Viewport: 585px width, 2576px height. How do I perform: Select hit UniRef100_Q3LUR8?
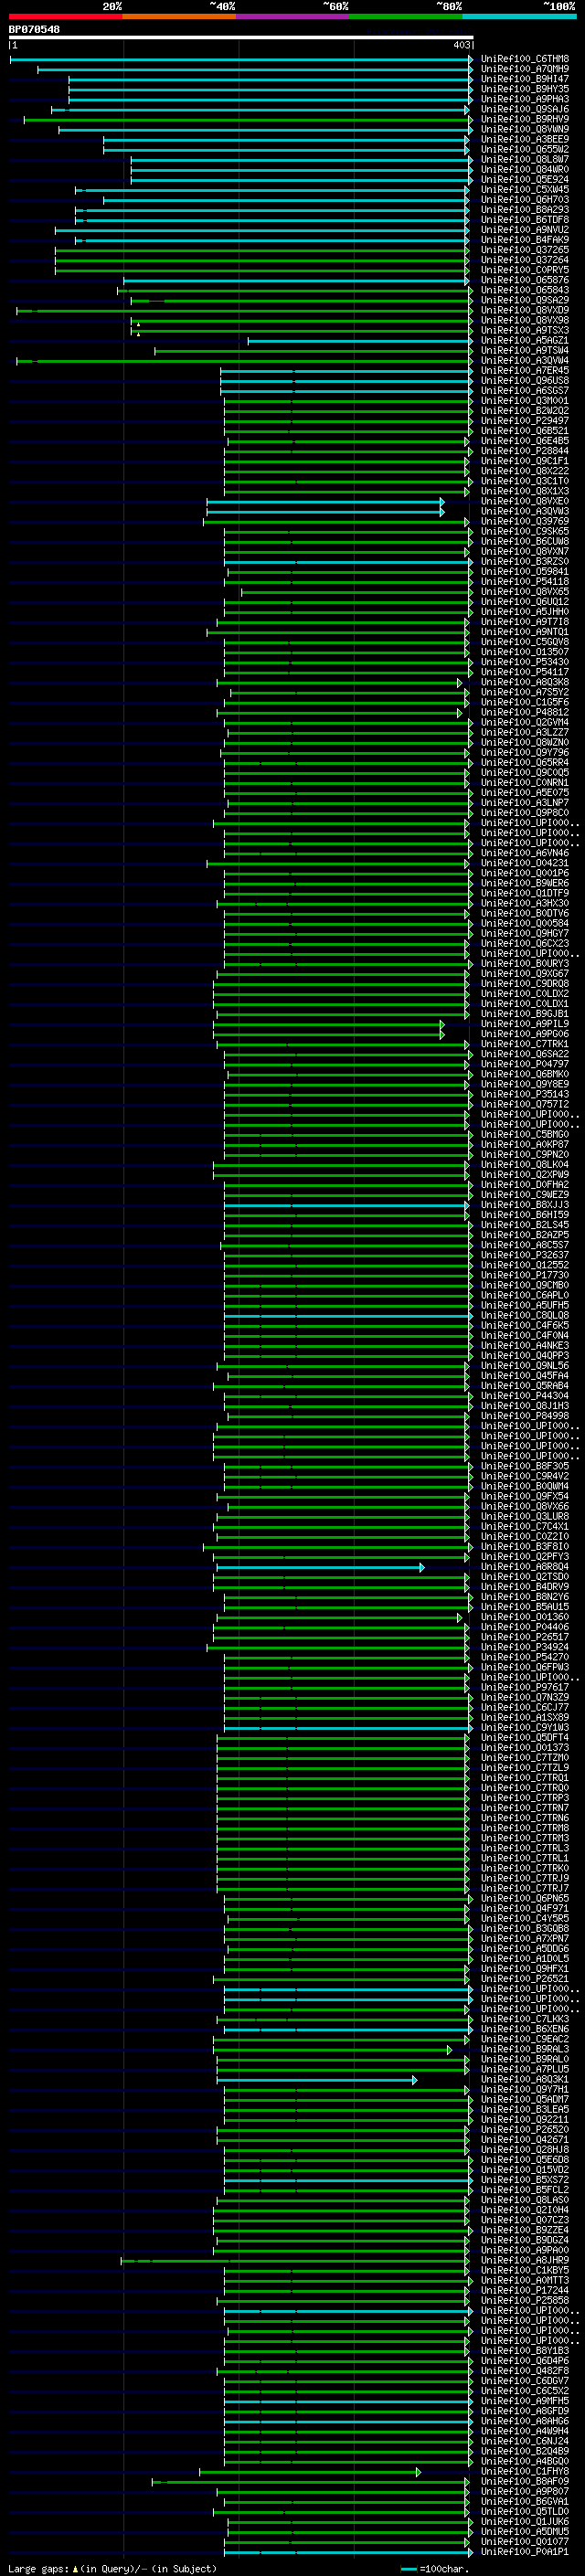tap(525, 1516)
